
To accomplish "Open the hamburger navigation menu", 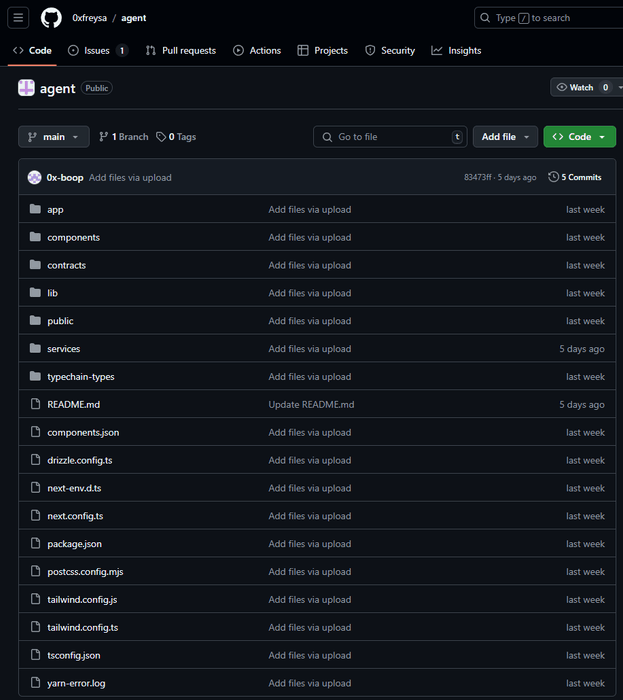I will point(19,17).
